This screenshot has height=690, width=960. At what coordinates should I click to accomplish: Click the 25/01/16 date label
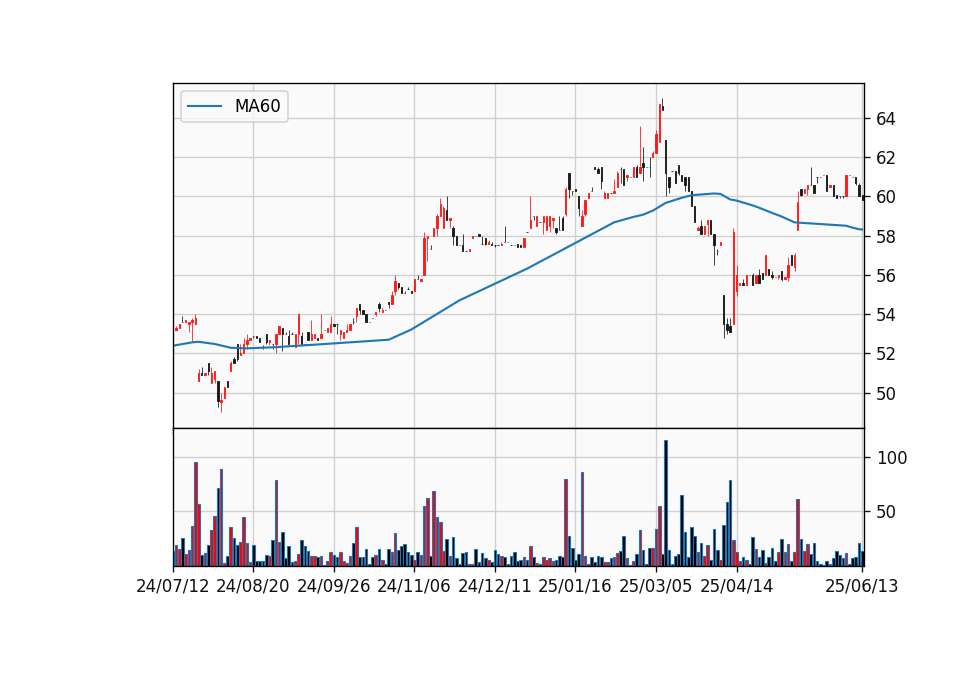[x=575, y=586]
